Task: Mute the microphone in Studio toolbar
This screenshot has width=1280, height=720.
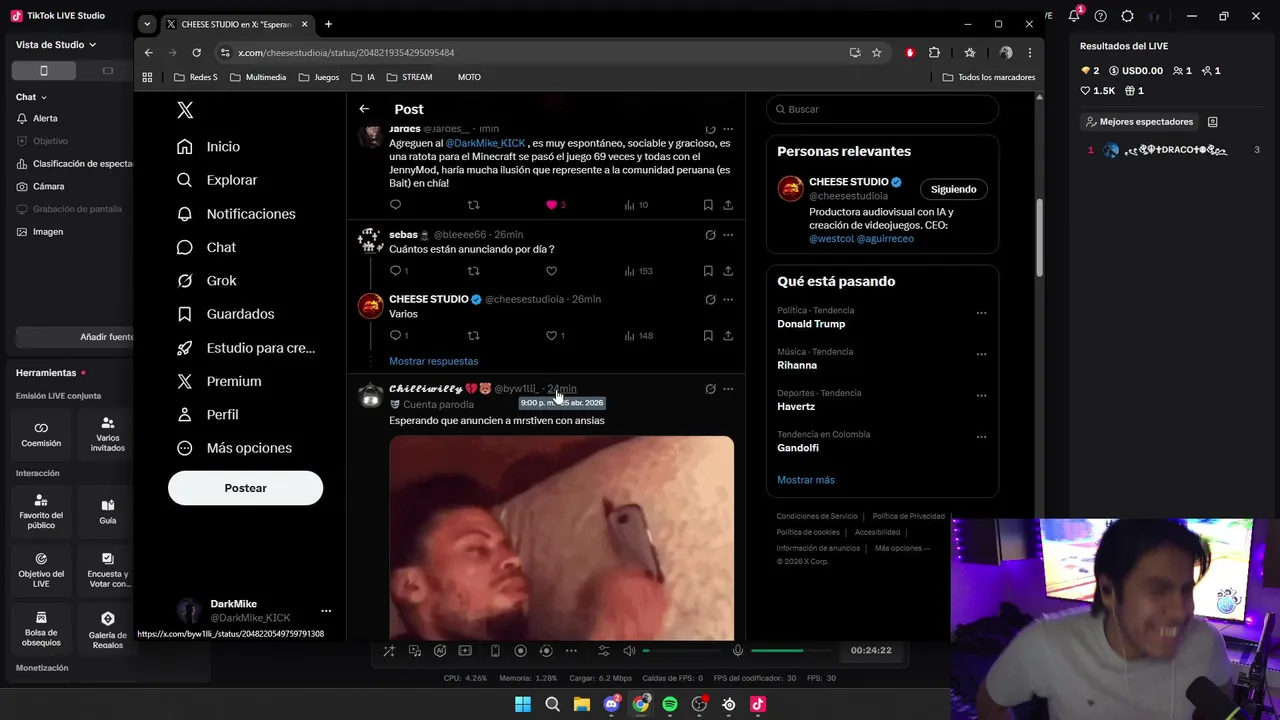Action: tap(738, 651)
